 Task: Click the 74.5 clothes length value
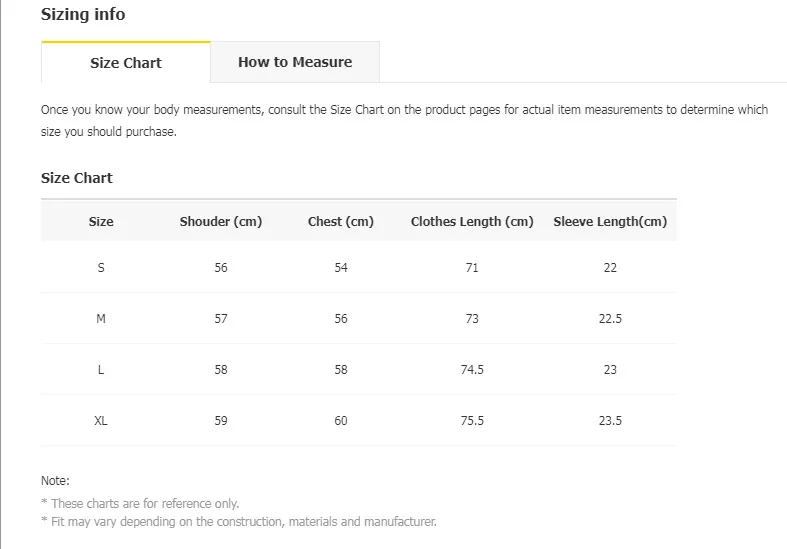[472, 370]
